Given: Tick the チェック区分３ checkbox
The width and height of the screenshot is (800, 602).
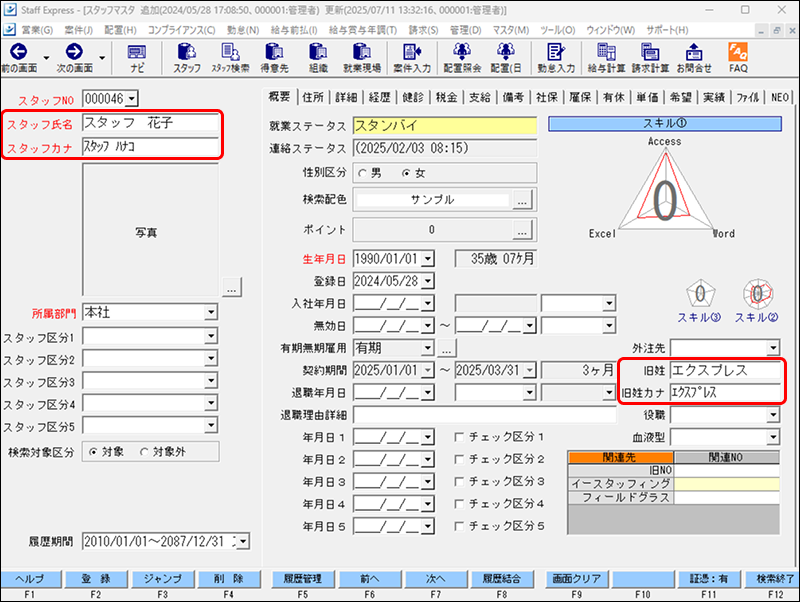Looking at the screenshot, I should [459, 482].
